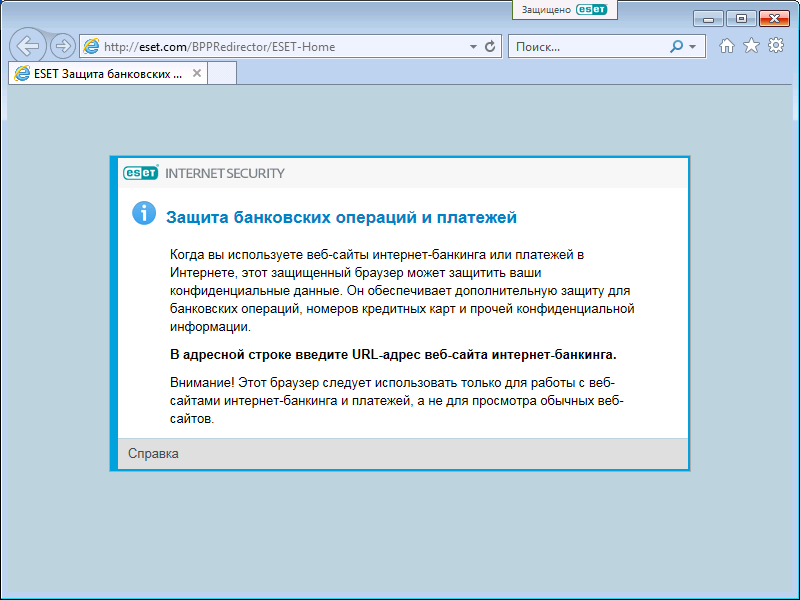
Task: Open Tools menu with the gear icon
Action: (776, 46)
